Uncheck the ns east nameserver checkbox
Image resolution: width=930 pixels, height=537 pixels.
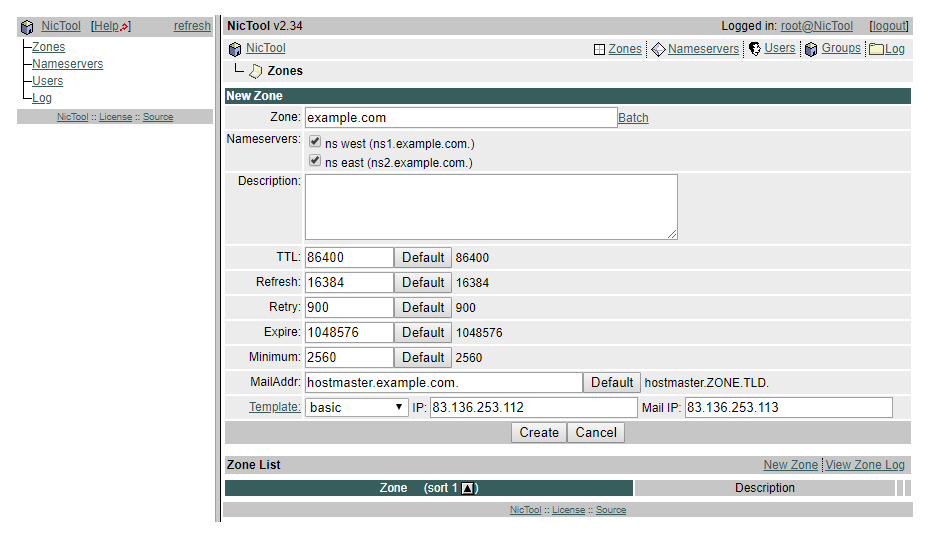coord(315,161)
